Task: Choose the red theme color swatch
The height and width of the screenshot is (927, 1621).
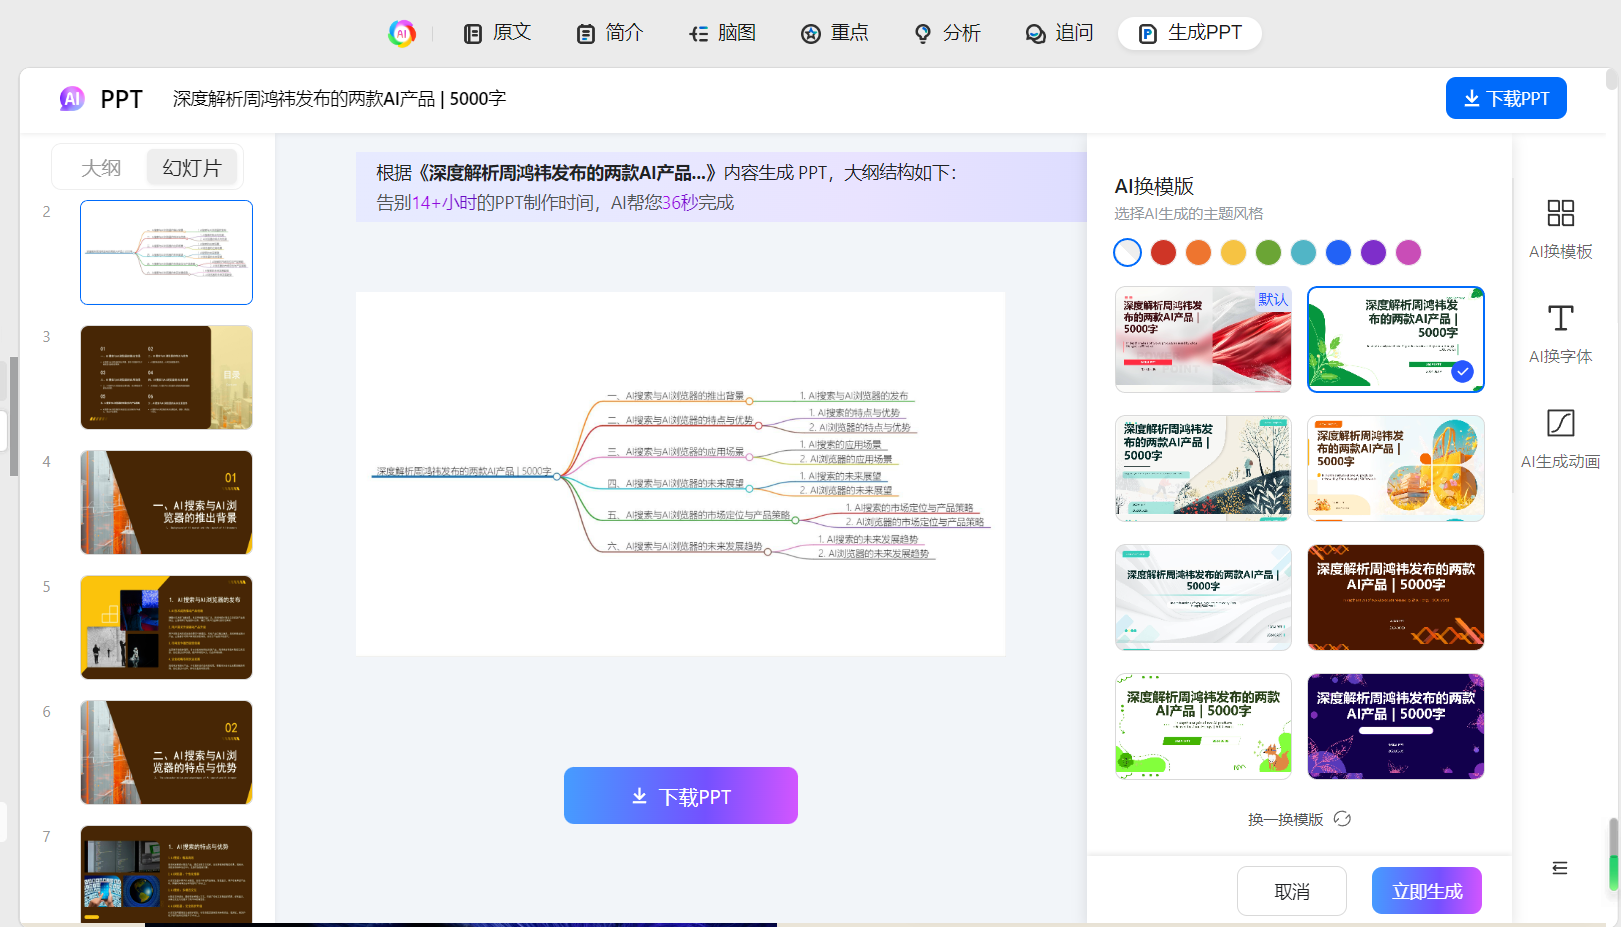Action: pyautogui.click(x=1163, y=253)
